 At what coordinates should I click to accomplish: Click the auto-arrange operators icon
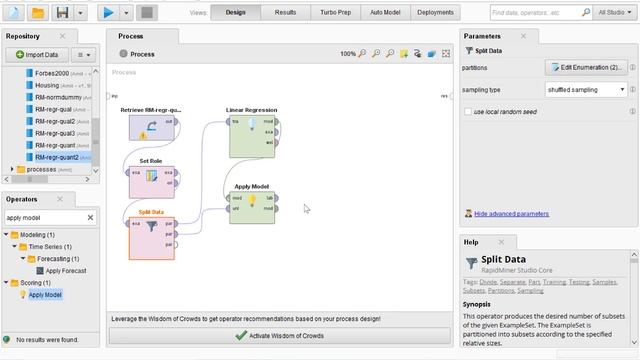(418, 53)
